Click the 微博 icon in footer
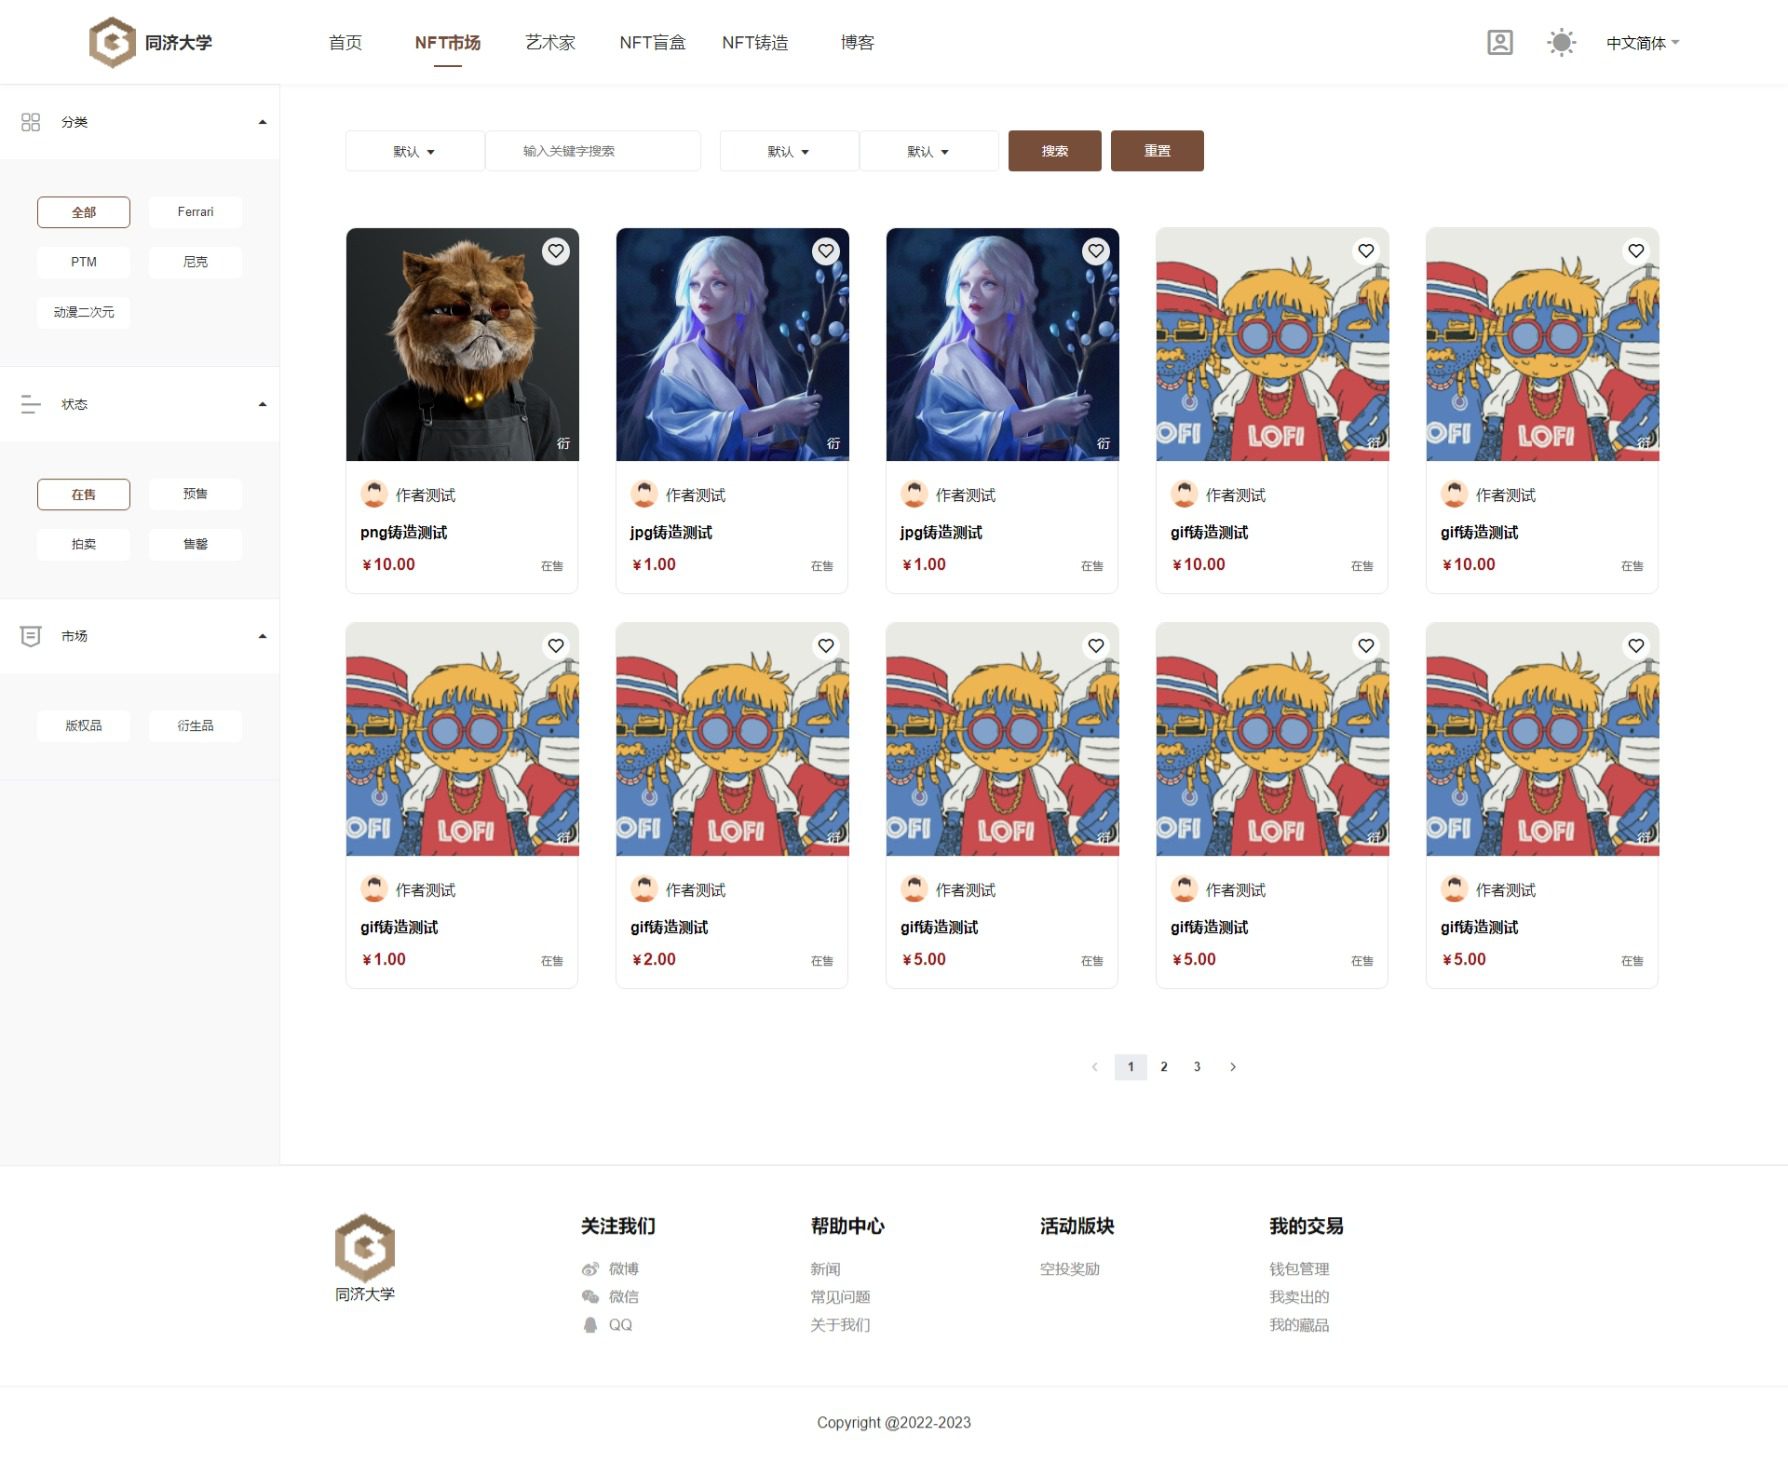1788x1459 pixels. tap(590, 1269)
